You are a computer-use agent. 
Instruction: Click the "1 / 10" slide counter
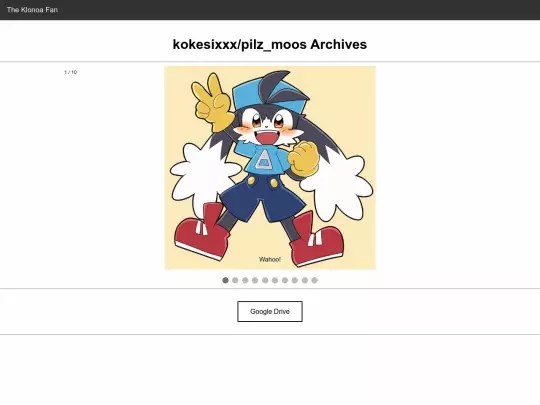coord(71,72)
